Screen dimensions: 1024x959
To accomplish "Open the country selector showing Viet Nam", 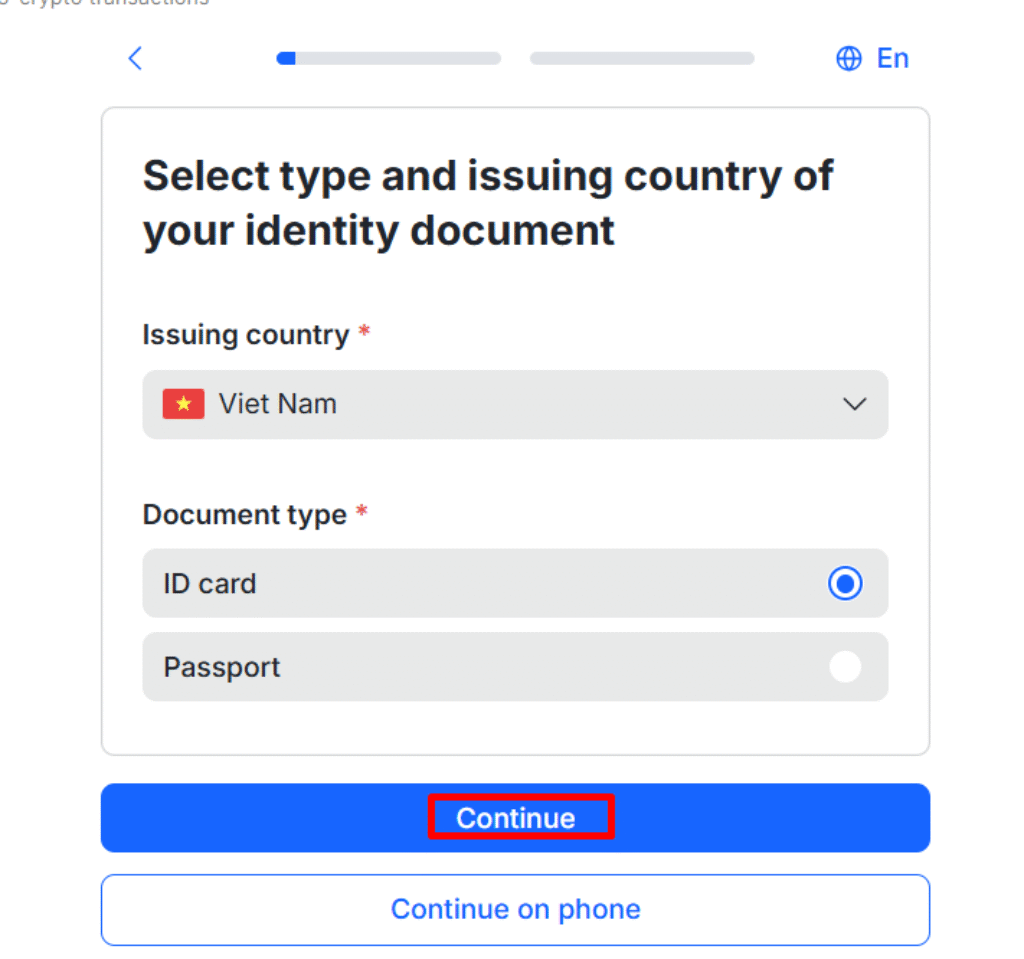I will click(514, 404).
